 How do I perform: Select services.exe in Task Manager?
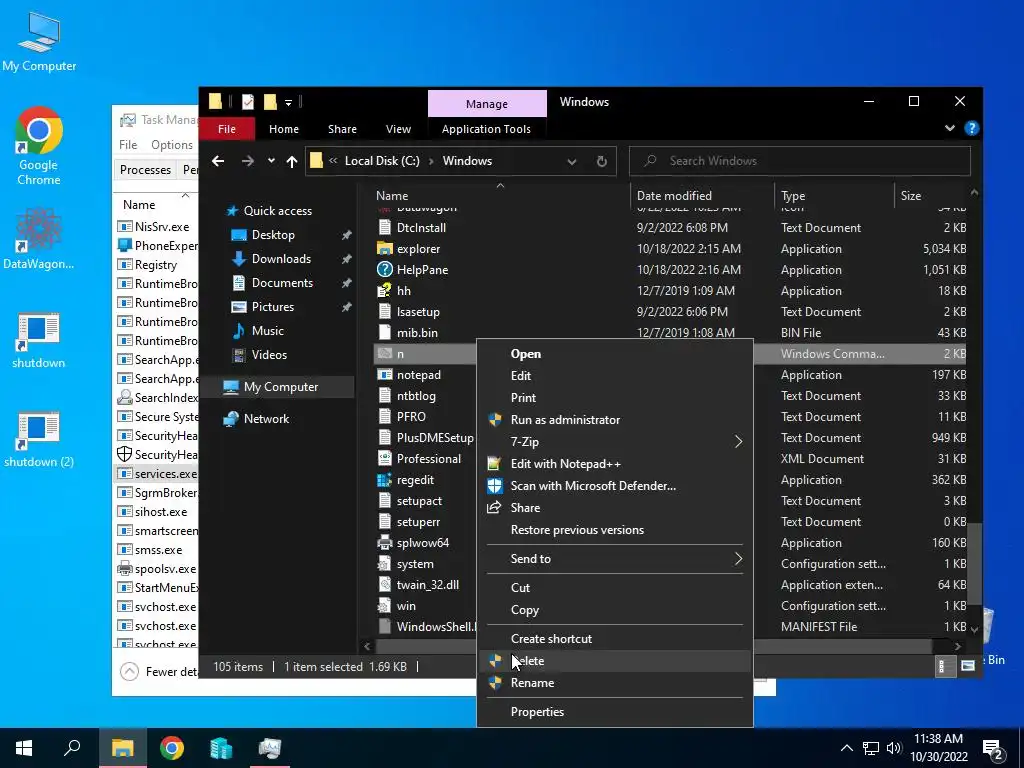(x=157, y=473)
